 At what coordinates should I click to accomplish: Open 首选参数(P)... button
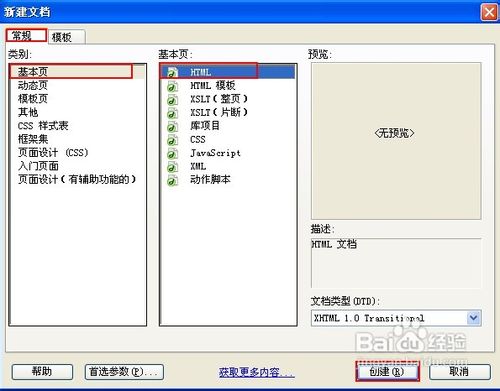click(124, 372)
